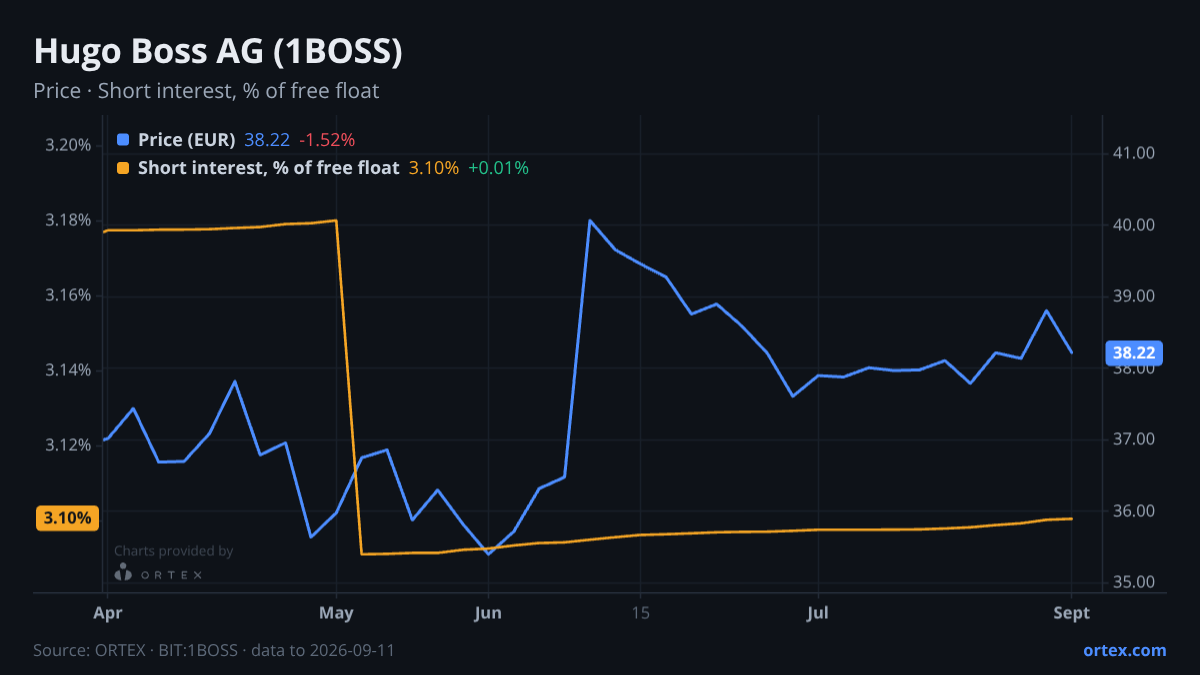
Task: Click the 35.00 right axis label
Action: tap(1134, 582)
